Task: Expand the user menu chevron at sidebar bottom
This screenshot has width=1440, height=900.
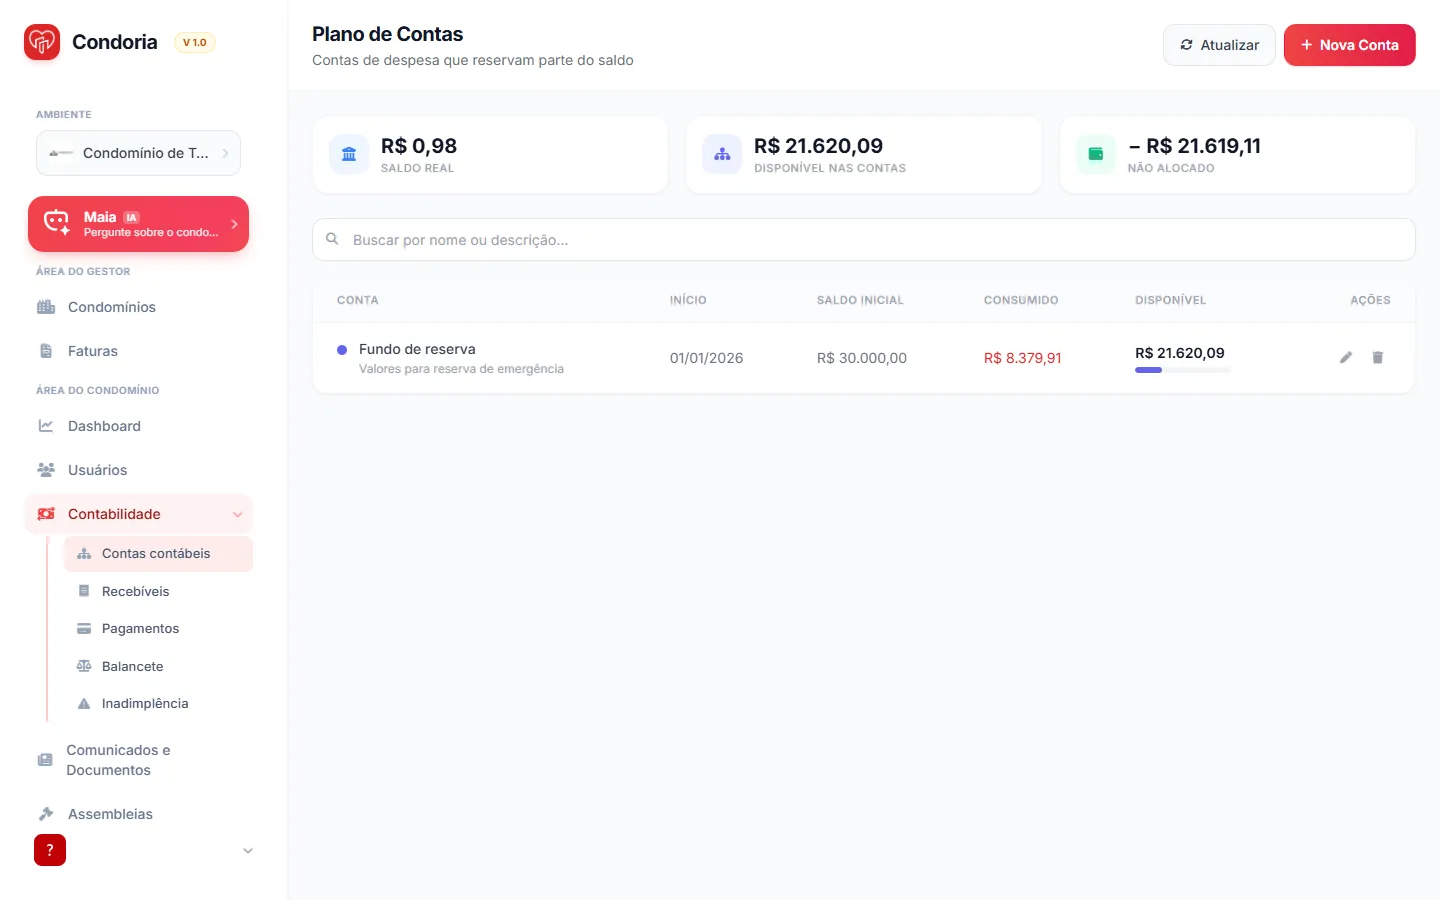Action: 248,851
